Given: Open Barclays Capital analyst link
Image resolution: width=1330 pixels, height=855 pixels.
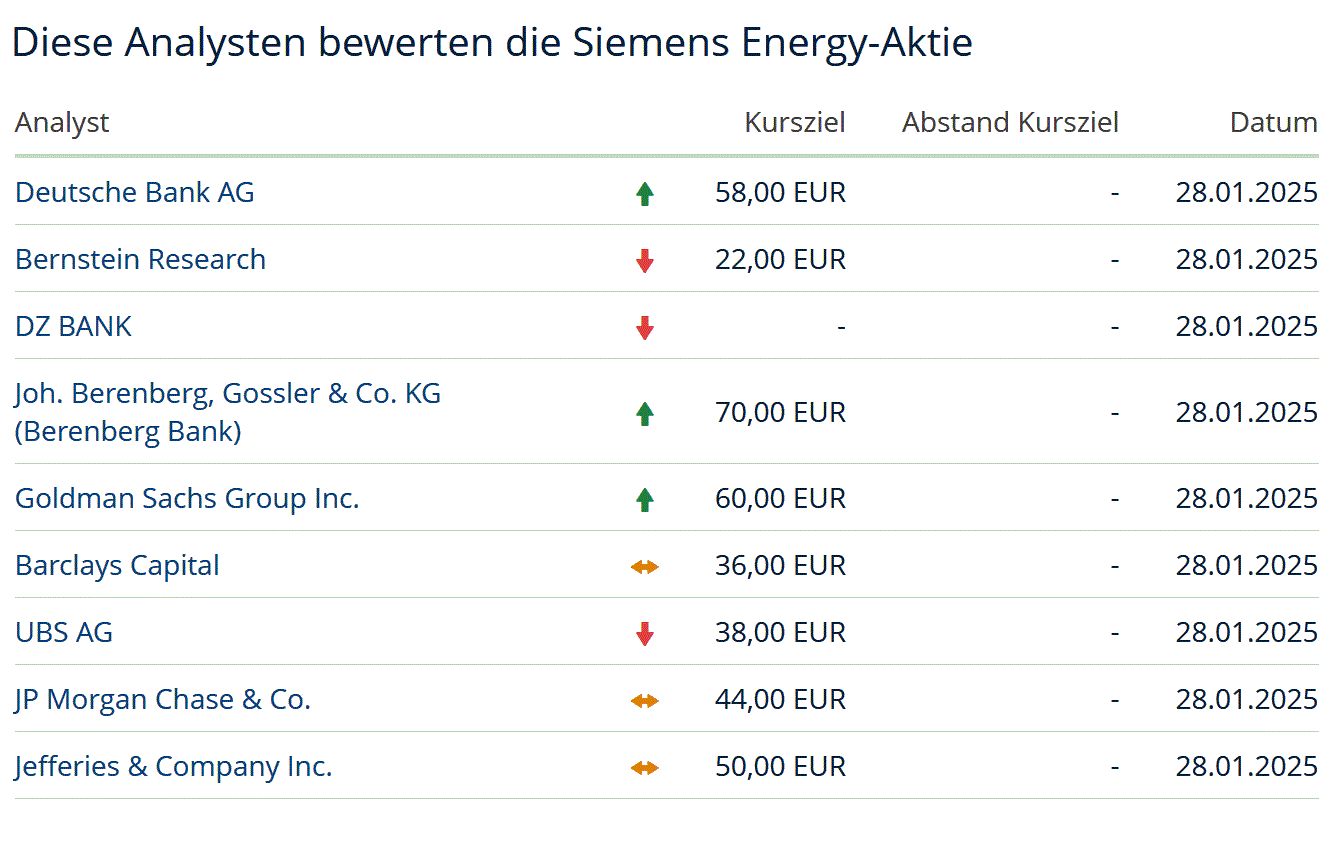Looking at the screenshot, I should [117, 565].
